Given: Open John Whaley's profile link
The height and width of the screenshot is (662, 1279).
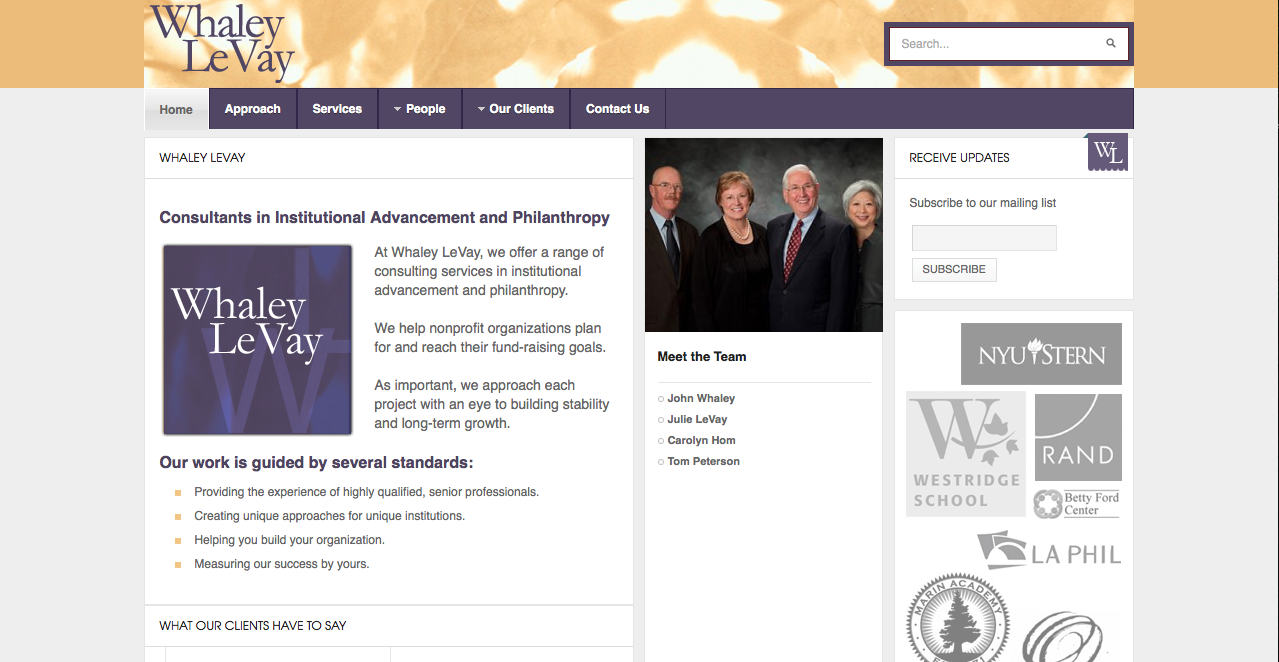Looking at the screenshot, I should click(701, 398).
